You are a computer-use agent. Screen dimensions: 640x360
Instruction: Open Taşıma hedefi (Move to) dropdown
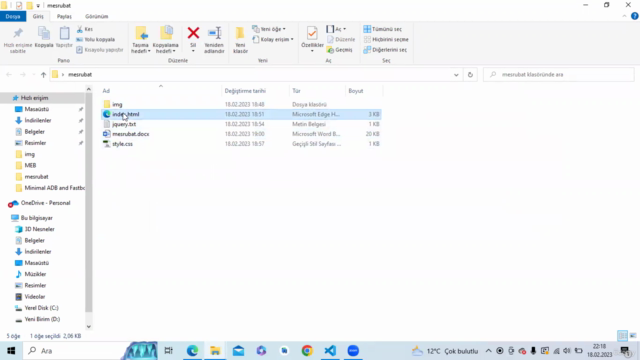pos(140,40)
